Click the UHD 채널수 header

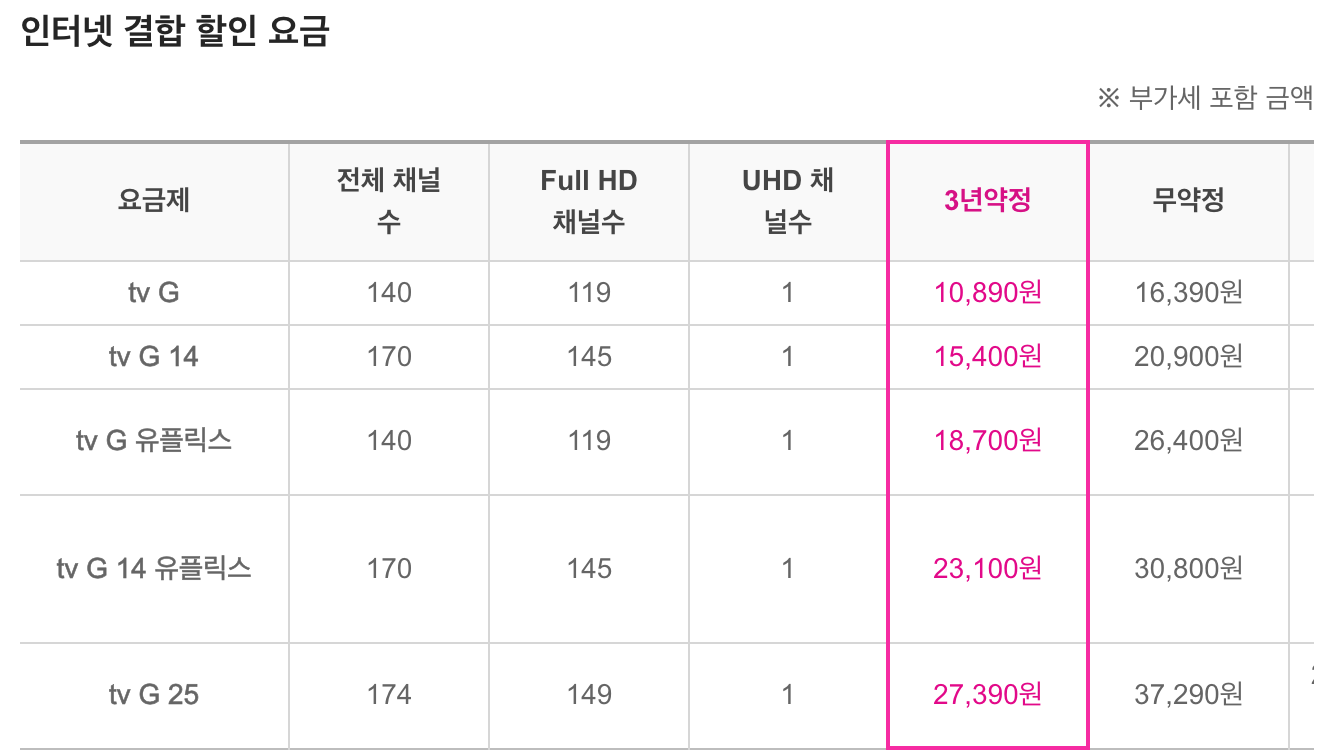coord(788,200)
